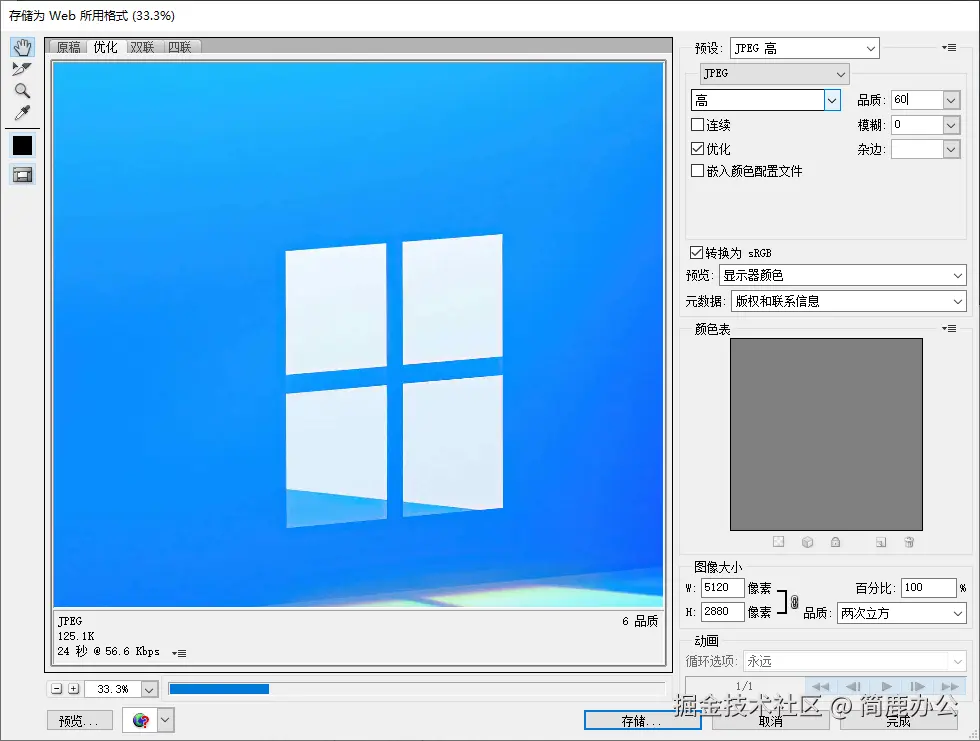
Task: Open the 预览 显示器颜色 dropdown
Action: 842,276
